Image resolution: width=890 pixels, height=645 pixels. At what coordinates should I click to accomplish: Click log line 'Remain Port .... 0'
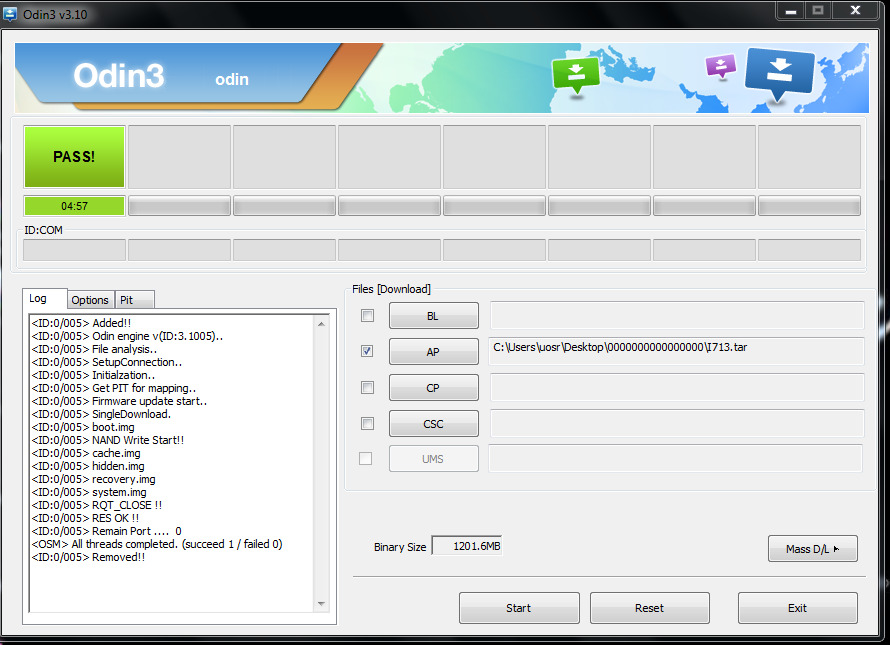(107, 531)
